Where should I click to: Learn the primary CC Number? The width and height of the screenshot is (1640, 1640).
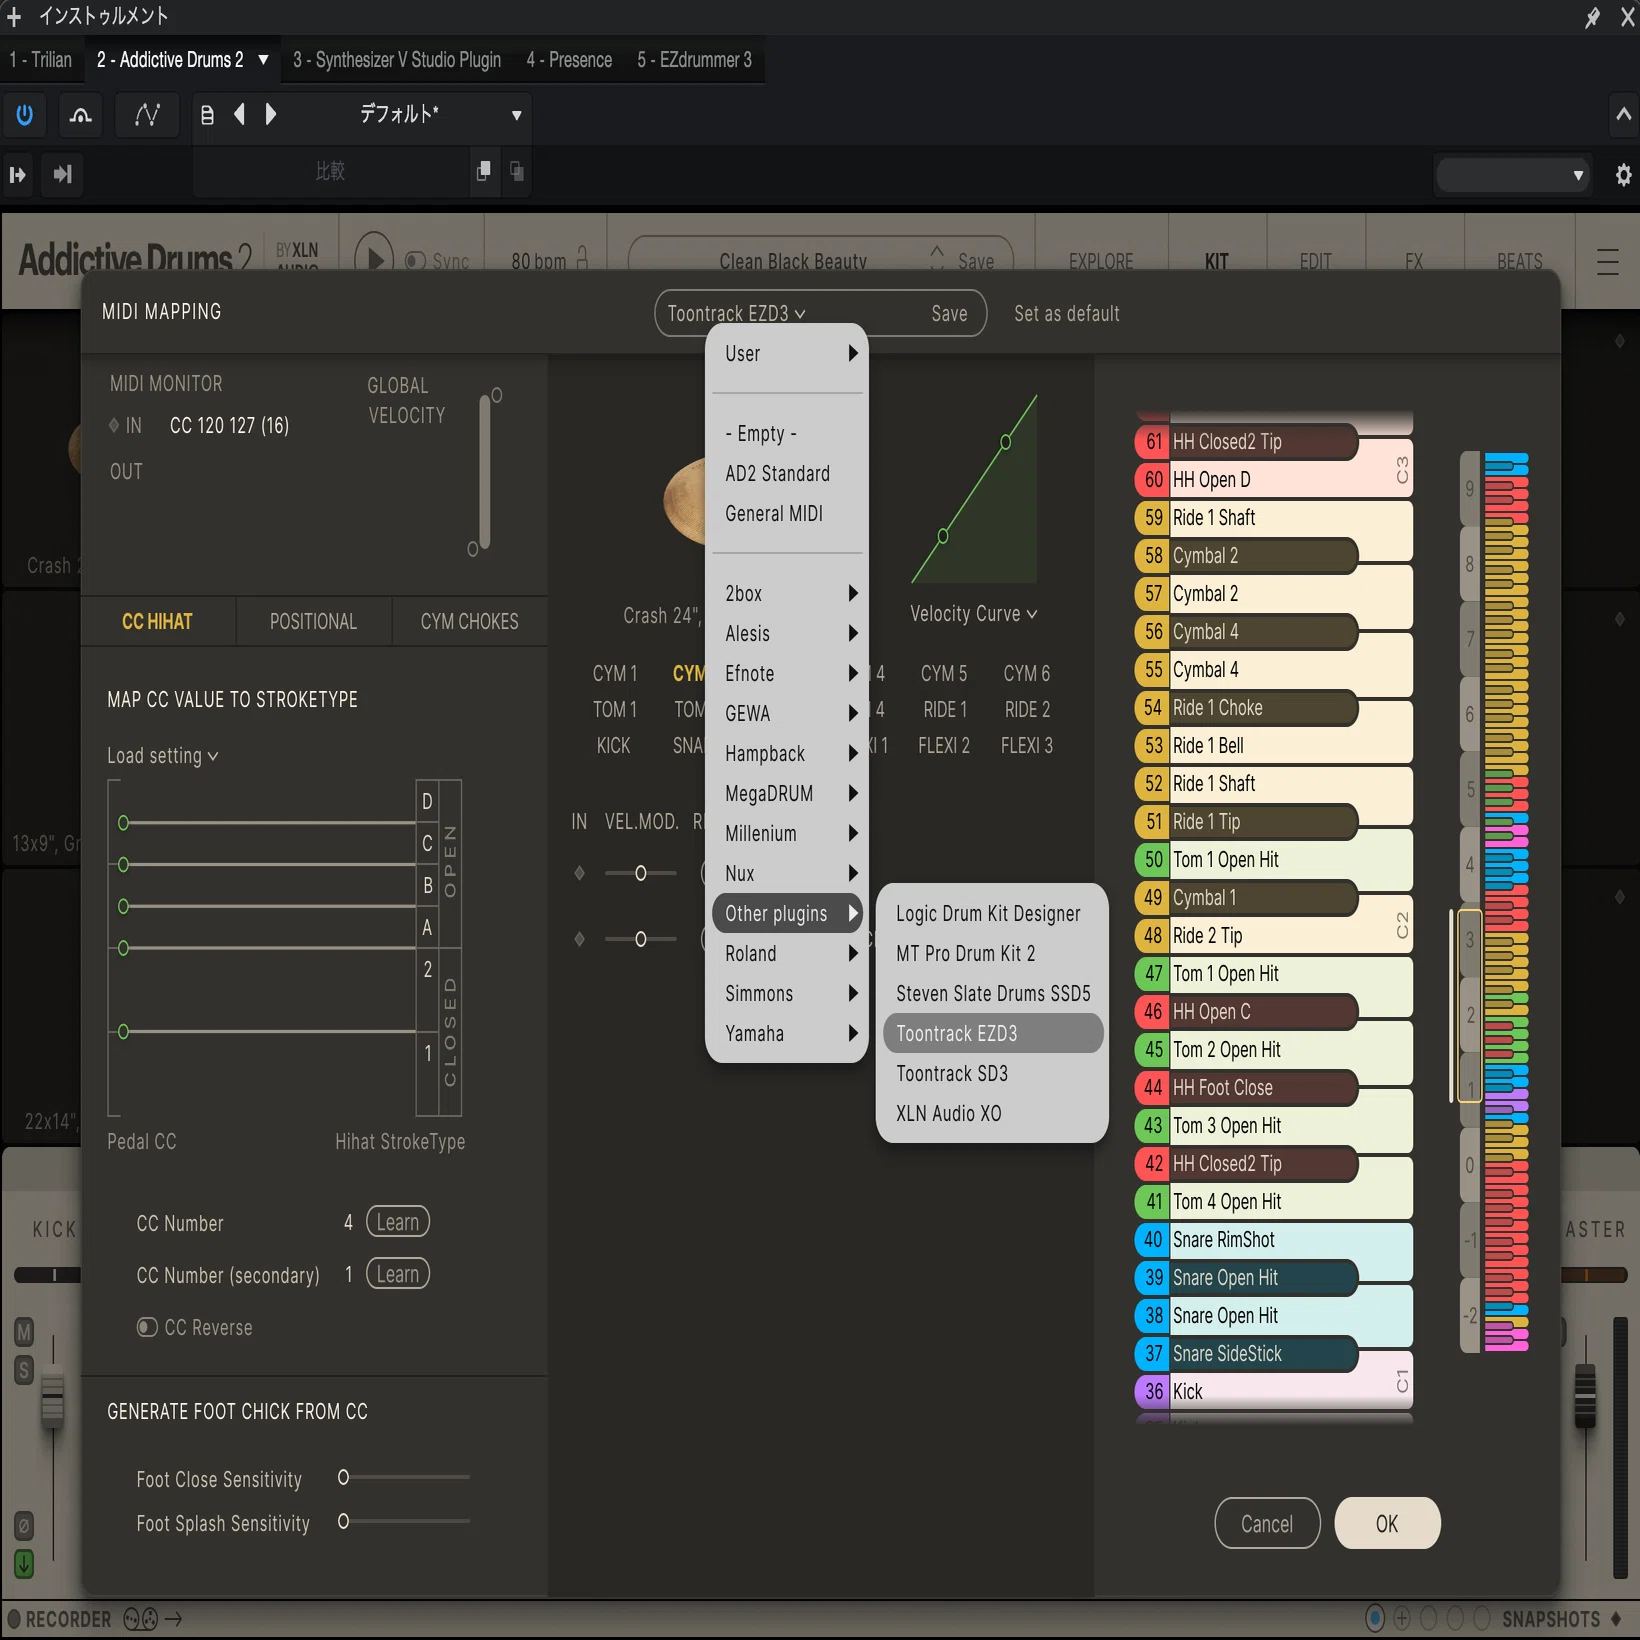pyautogui.click(x=398, y=1222)
